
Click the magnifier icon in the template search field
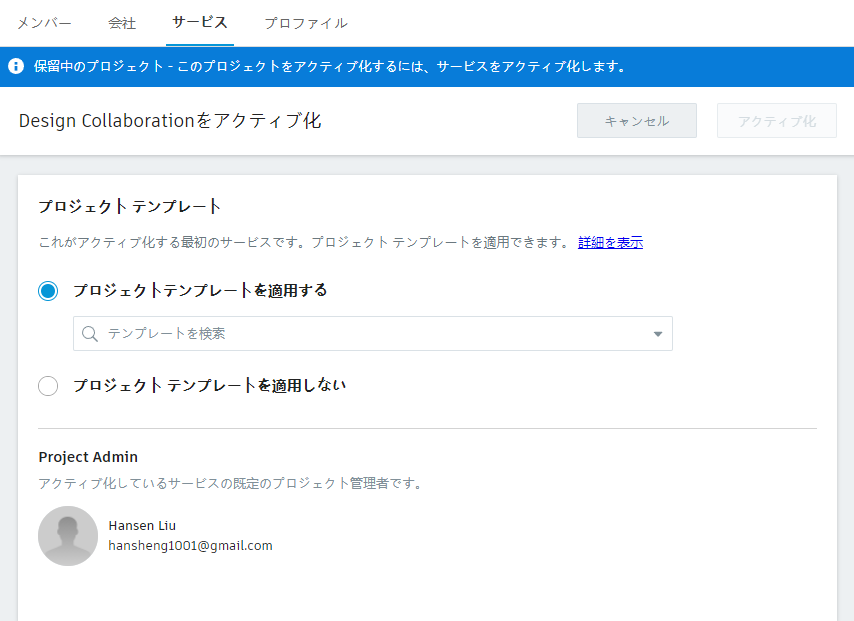[x=90, y=333]
